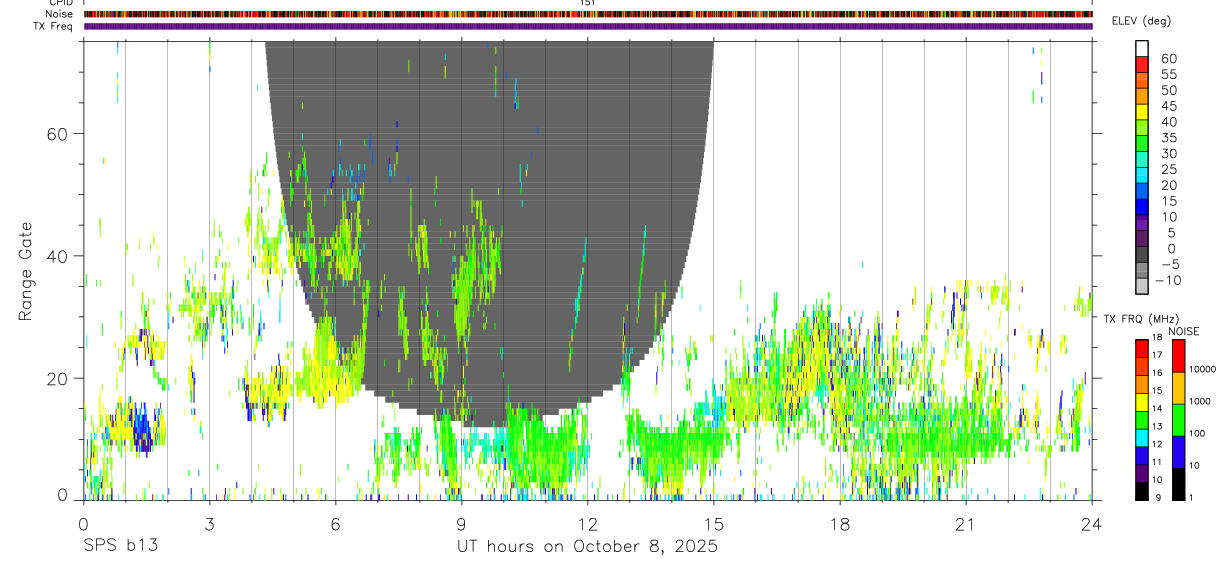Click the 20 label on ELEV color bar
Image resolution: width=1228 pixels, height=567 pixels.
[x=1168, y=185]
